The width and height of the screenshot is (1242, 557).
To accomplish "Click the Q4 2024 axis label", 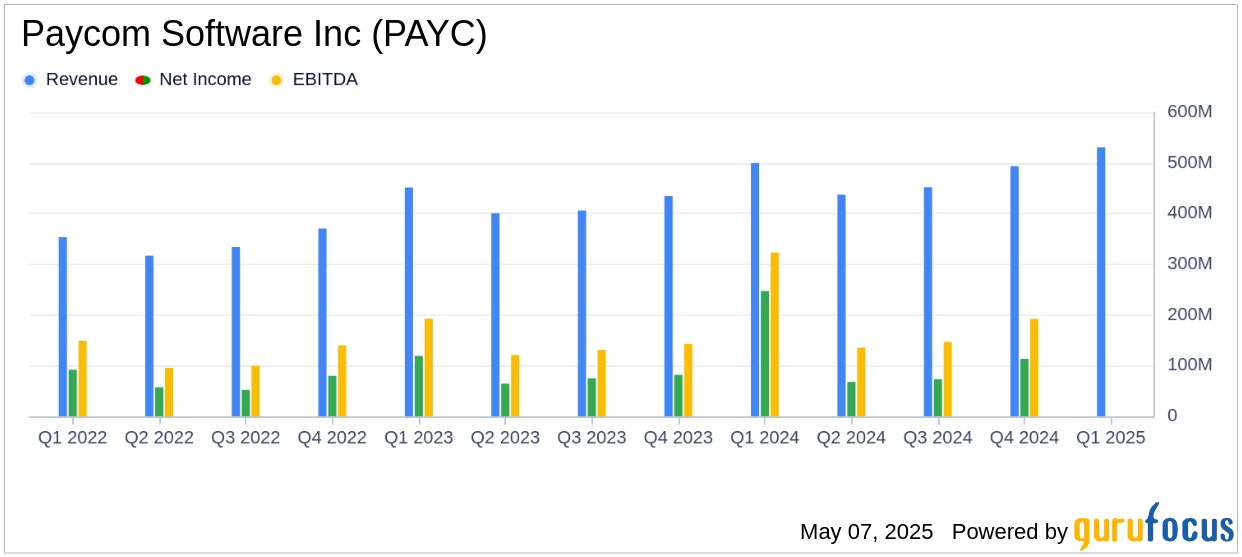I will (x=1024, y=438).
